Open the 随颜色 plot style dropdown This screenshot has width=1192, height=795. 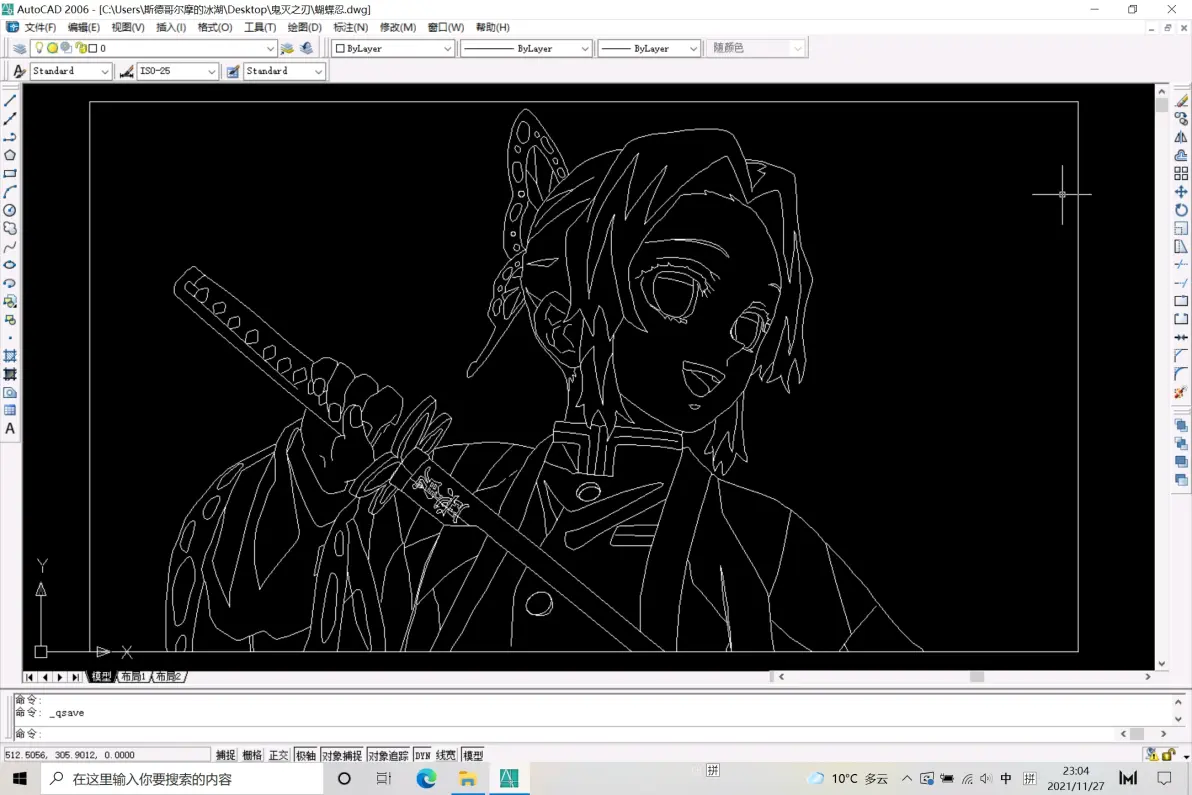(797, 49)
